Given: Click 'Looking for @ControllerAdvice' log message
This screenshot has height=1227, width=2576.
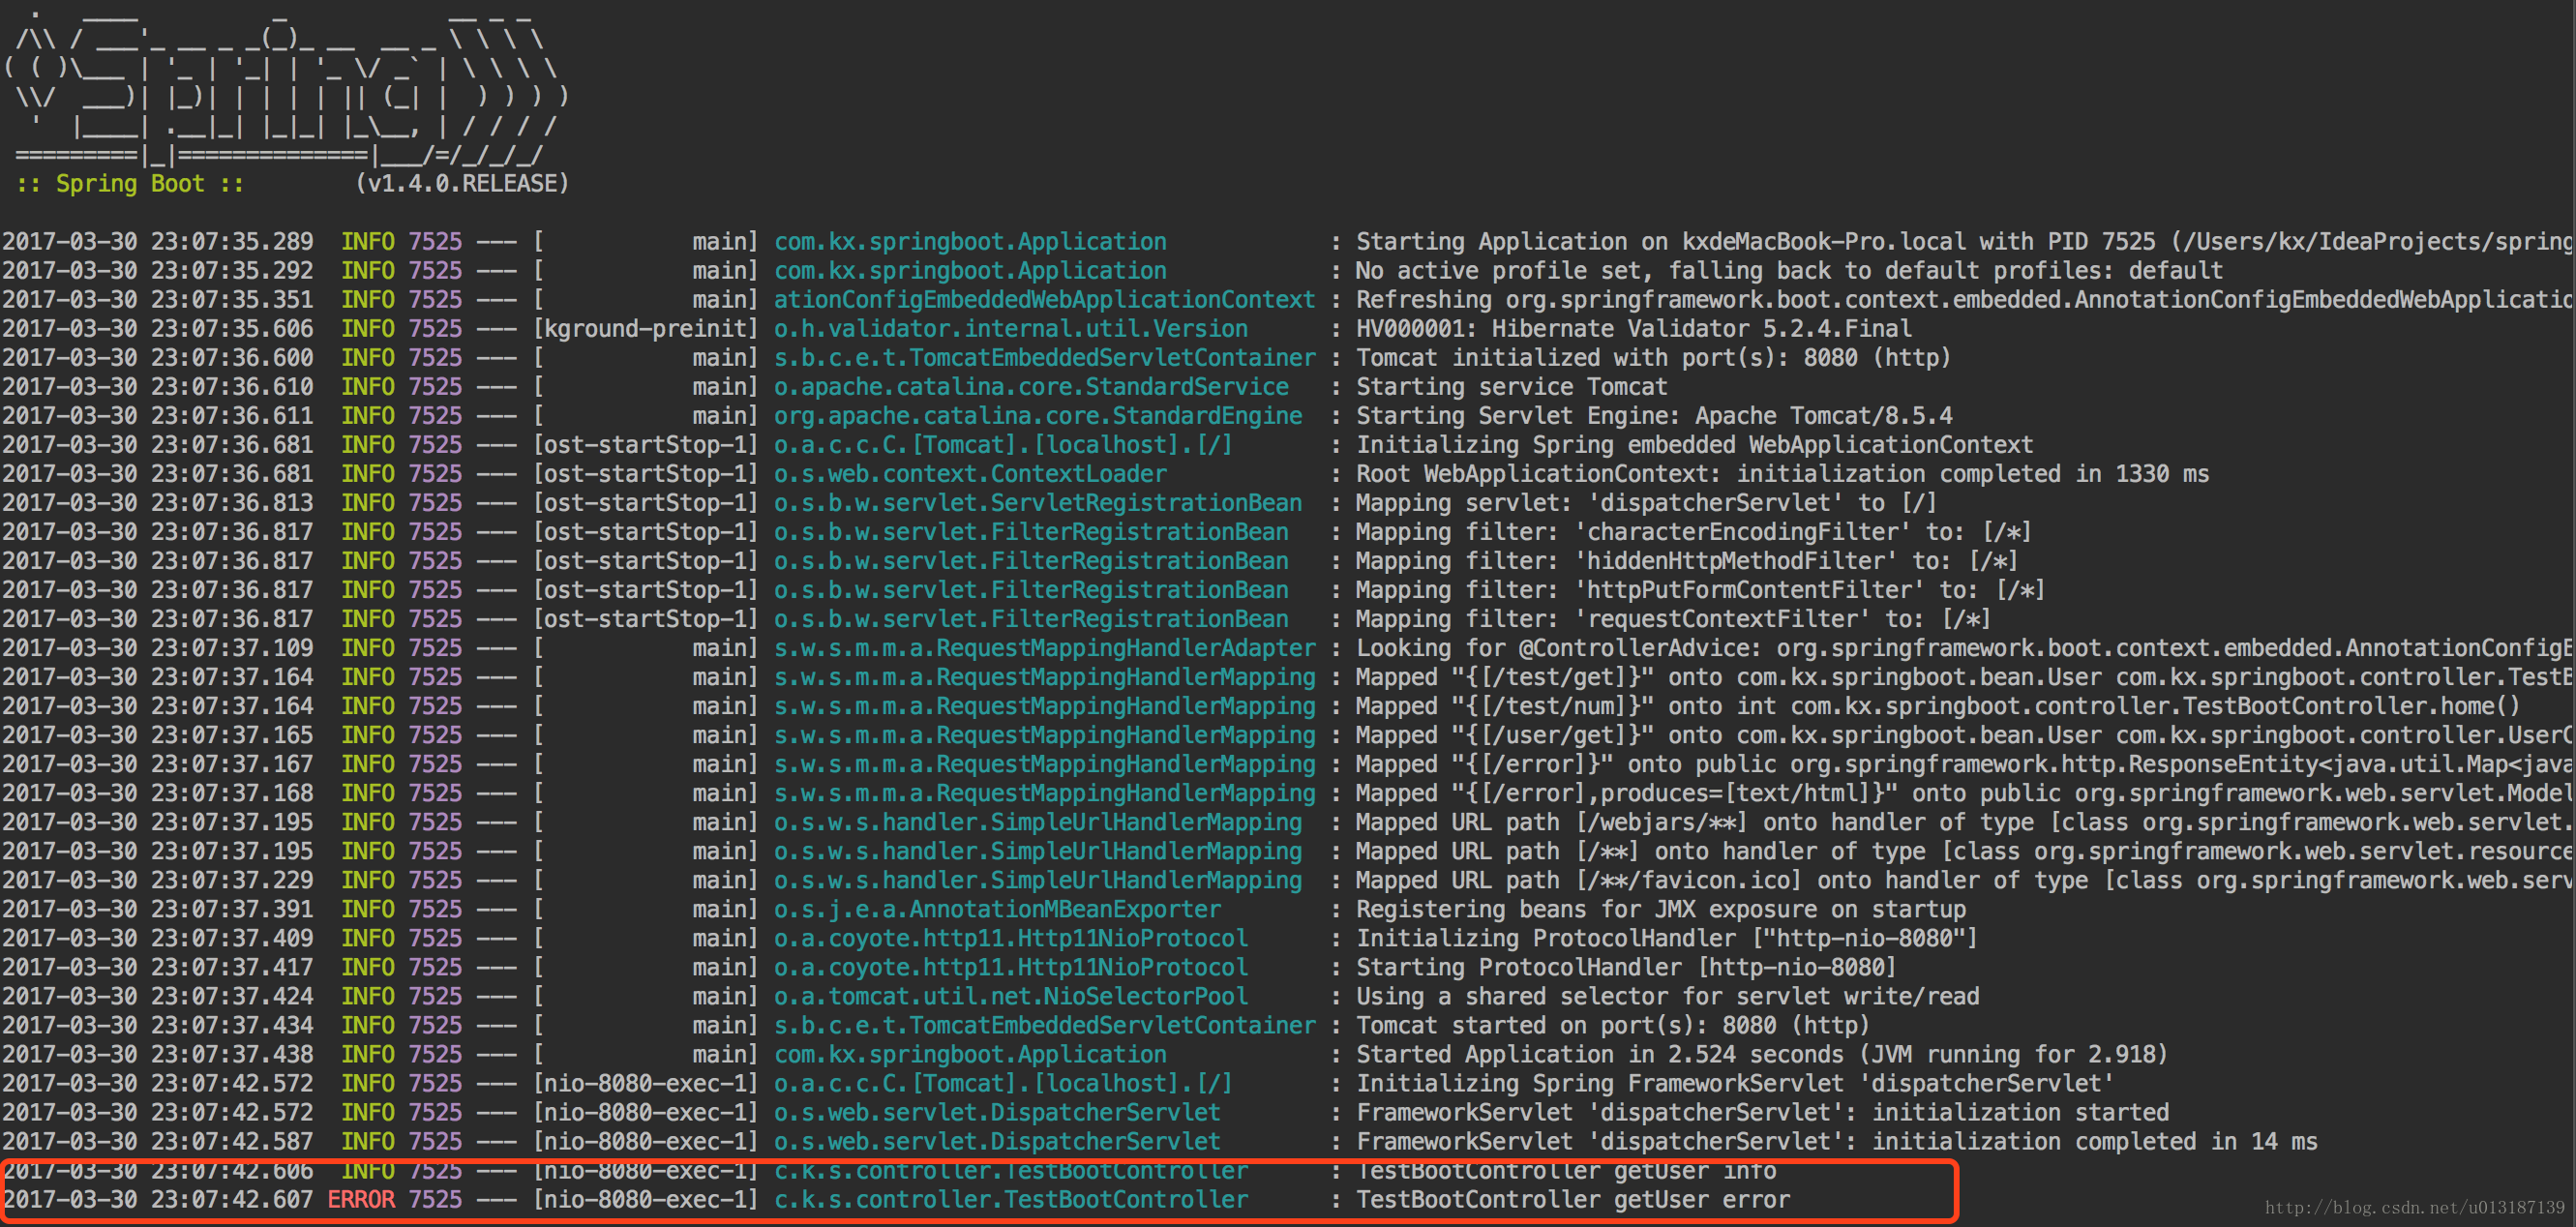Looking at the screenshot, I should (x=1965, y=648).
